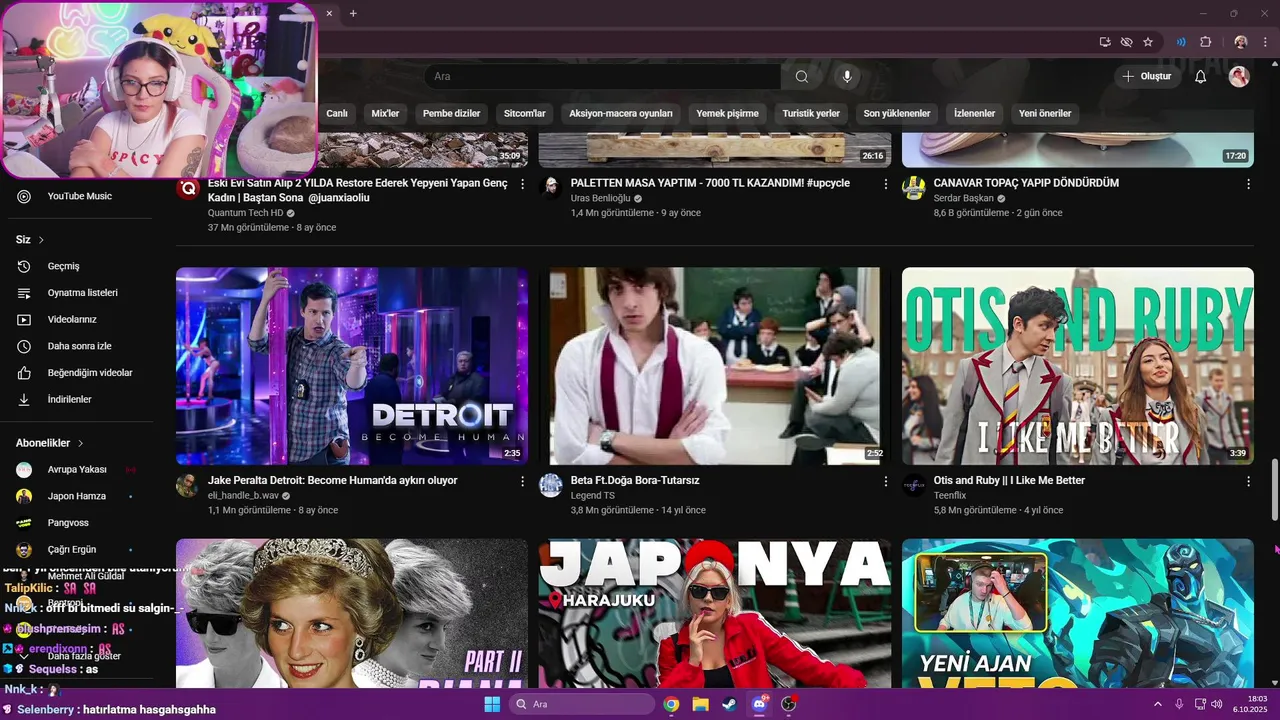
Task: Open Serdar Başkan channel link
Action: [x=963, y=198]
